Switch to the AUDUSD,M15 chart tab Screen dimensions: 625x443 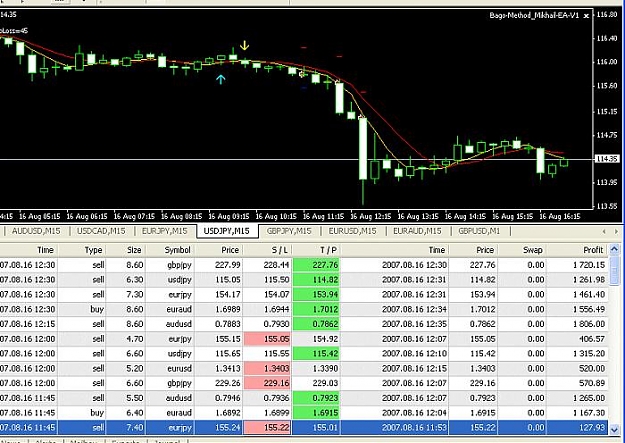tap(36, 231)
